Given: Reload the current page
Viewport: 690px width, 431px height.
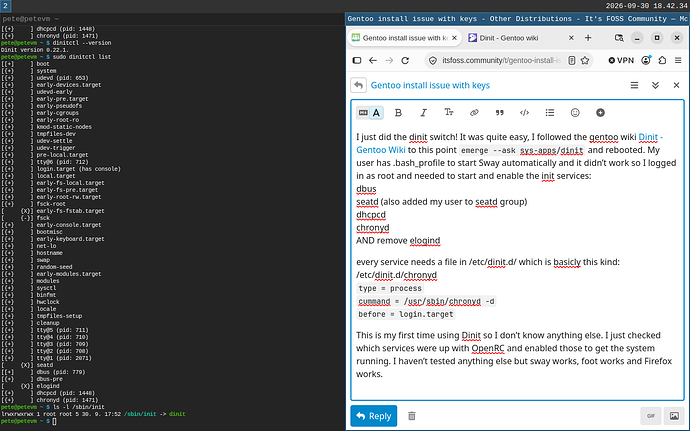Looking at the screenshot, I should coord(405,60).
